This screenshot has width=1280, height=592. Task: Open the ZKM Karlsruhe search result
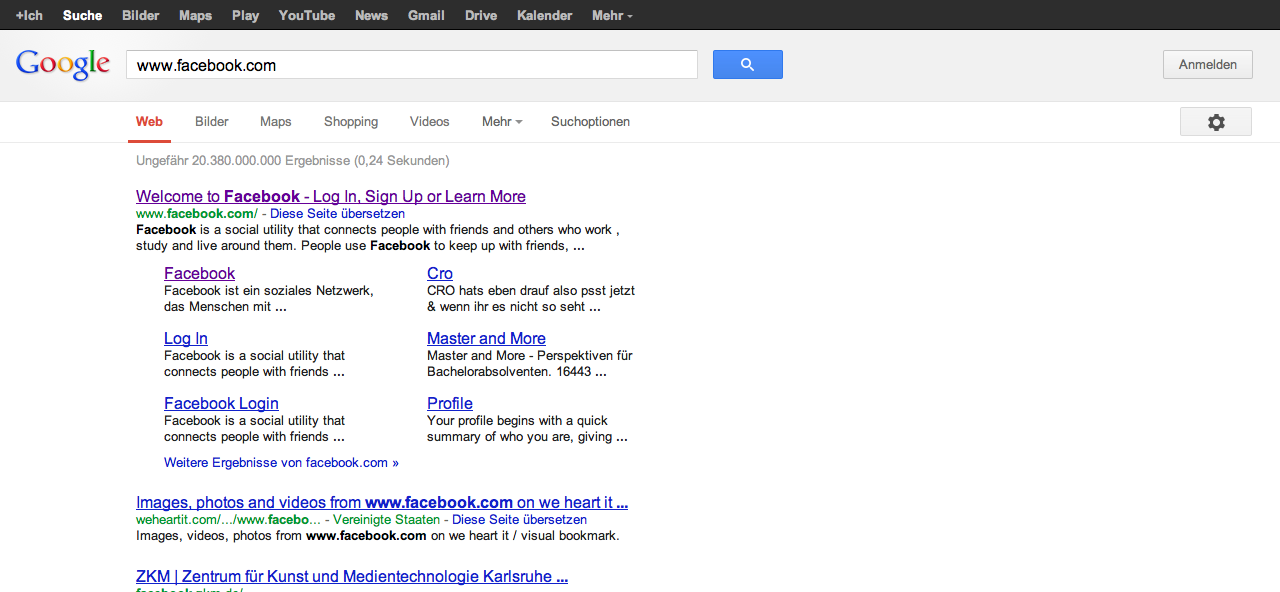pyautogui.click(x=352, y=577)
